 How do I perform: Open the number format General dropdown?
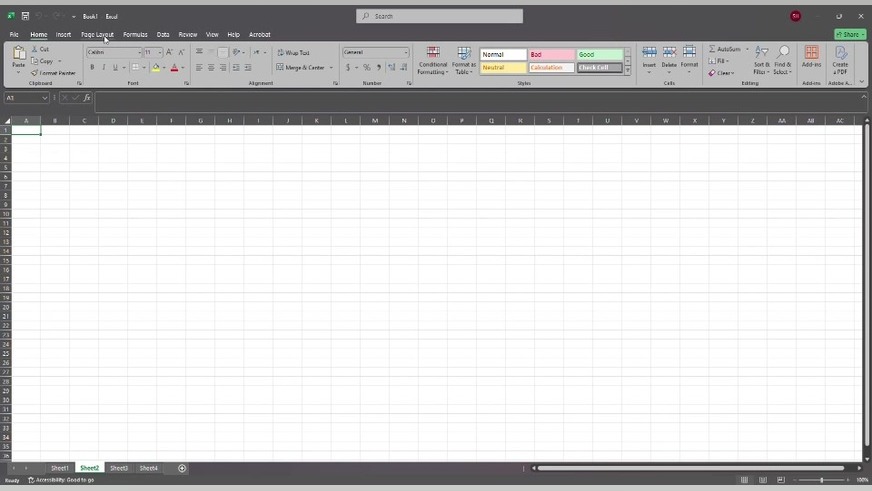406,52
